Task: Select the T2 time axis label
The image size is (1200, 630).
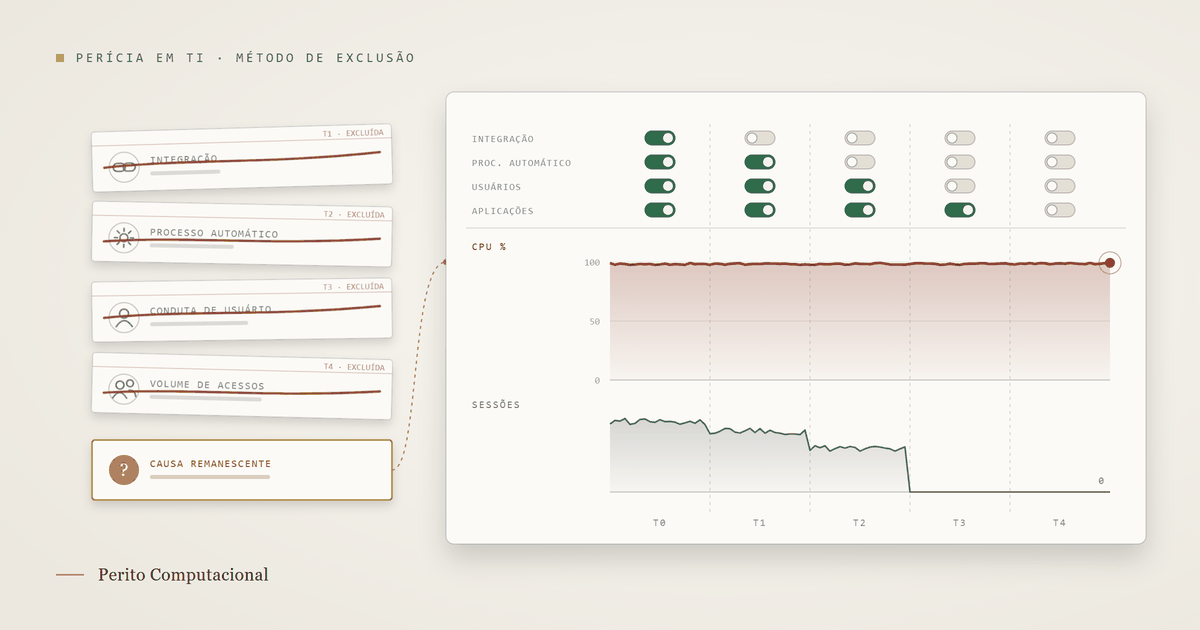Action: coord(859,523)
